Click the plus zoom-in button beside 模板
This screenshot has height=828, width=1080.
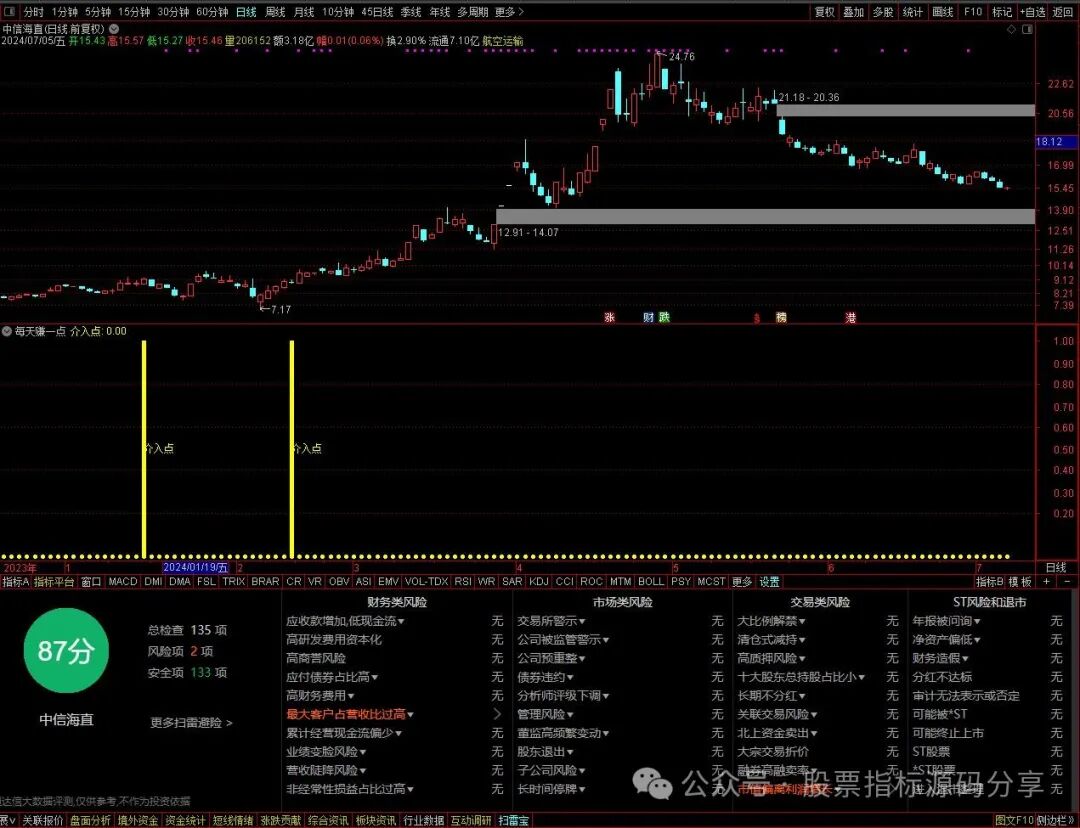(1047, 581)
